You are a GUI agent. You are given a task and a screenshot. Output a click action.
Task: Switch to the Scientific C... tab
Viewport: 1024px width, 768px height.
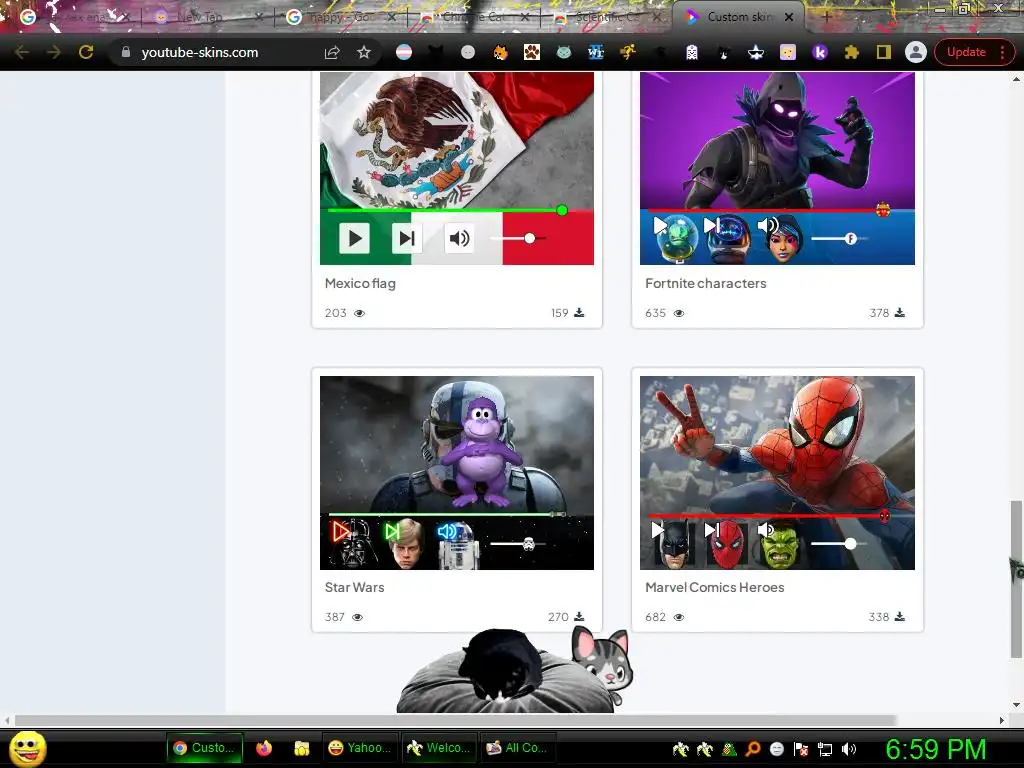pos(606,18)
